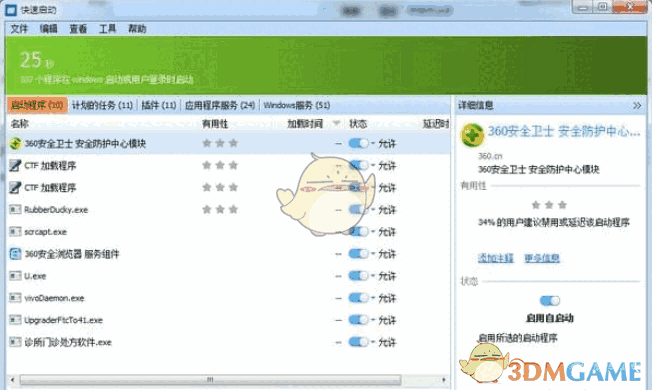Click the 更多信息 link
The width and height of the screenshot is (652, 390).
tap(541, 258)
